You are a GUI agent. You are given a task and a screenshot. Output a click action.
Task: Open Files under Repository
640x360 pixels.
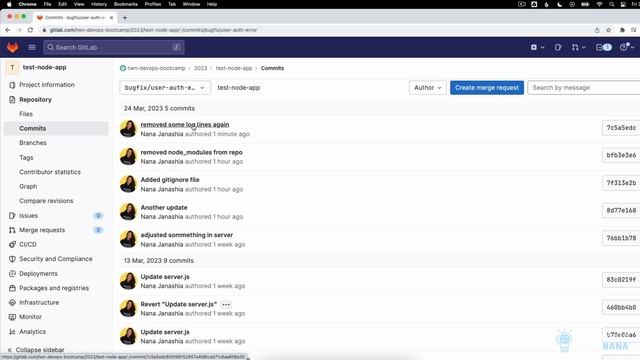(26, 114)
